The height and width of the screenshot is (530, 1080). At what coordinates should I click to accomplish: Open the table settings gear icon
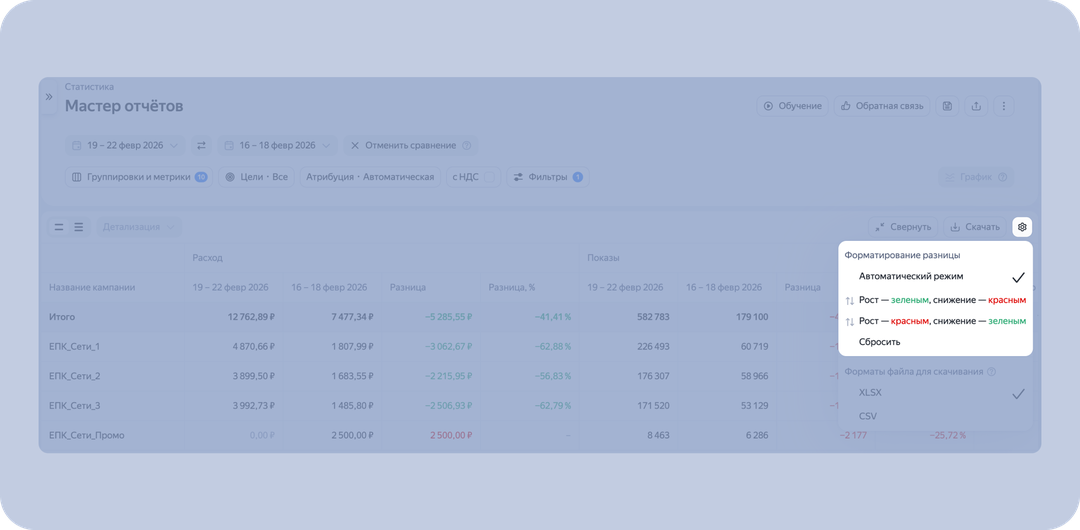tap(1022, 227)
